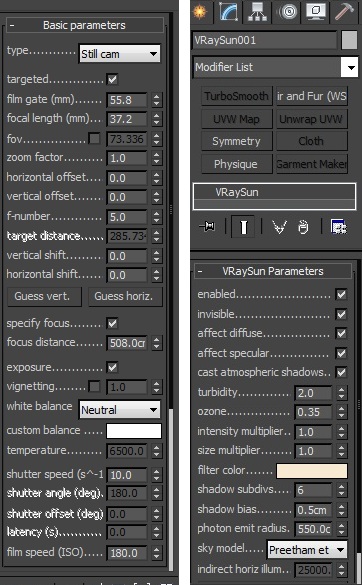Click the vertical shift spinner arrows
This screenshot has height=585, width=363.
(x=157, y=256)
